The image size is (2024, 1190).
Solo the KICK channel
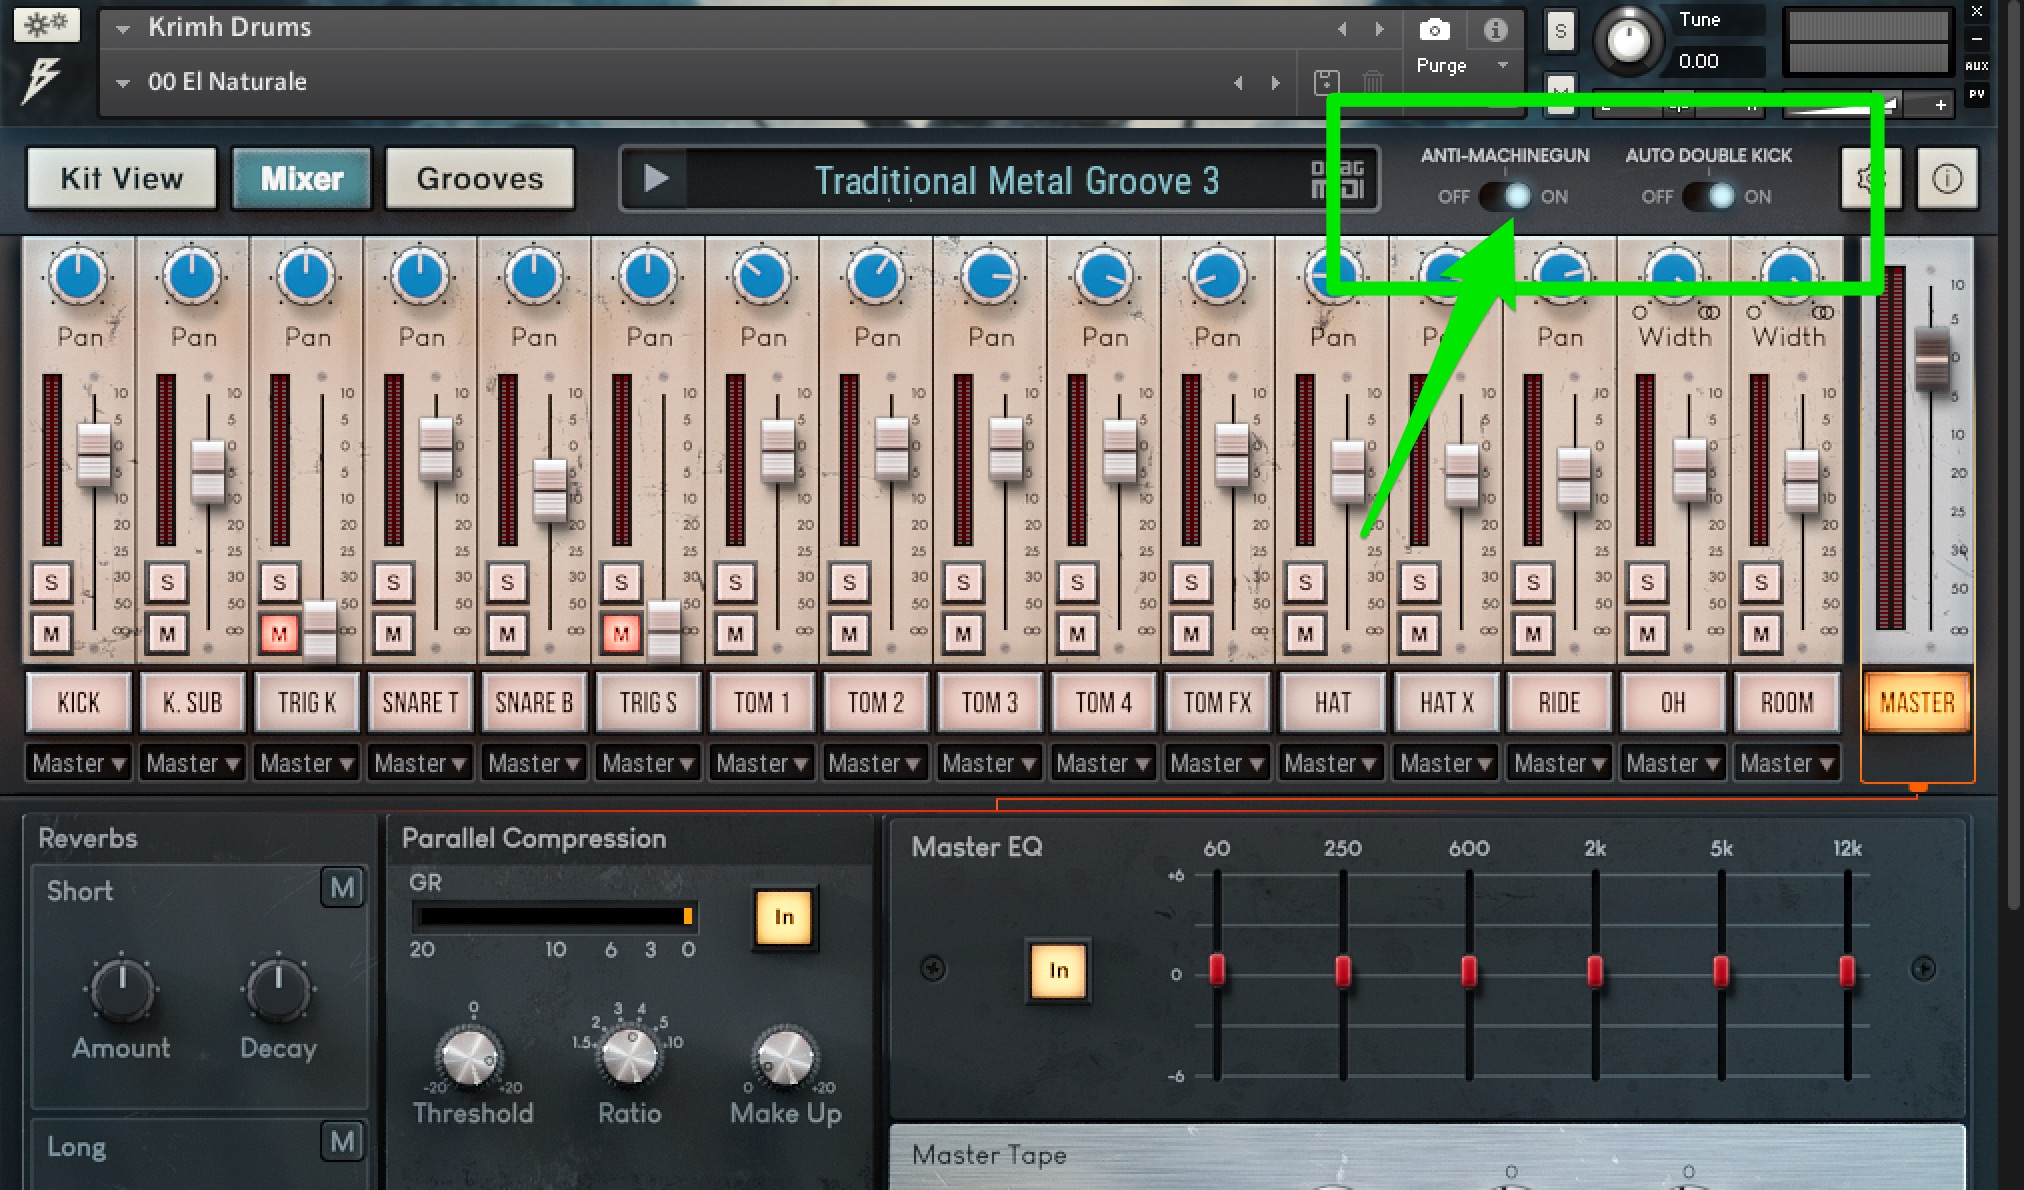coord(52,582)
